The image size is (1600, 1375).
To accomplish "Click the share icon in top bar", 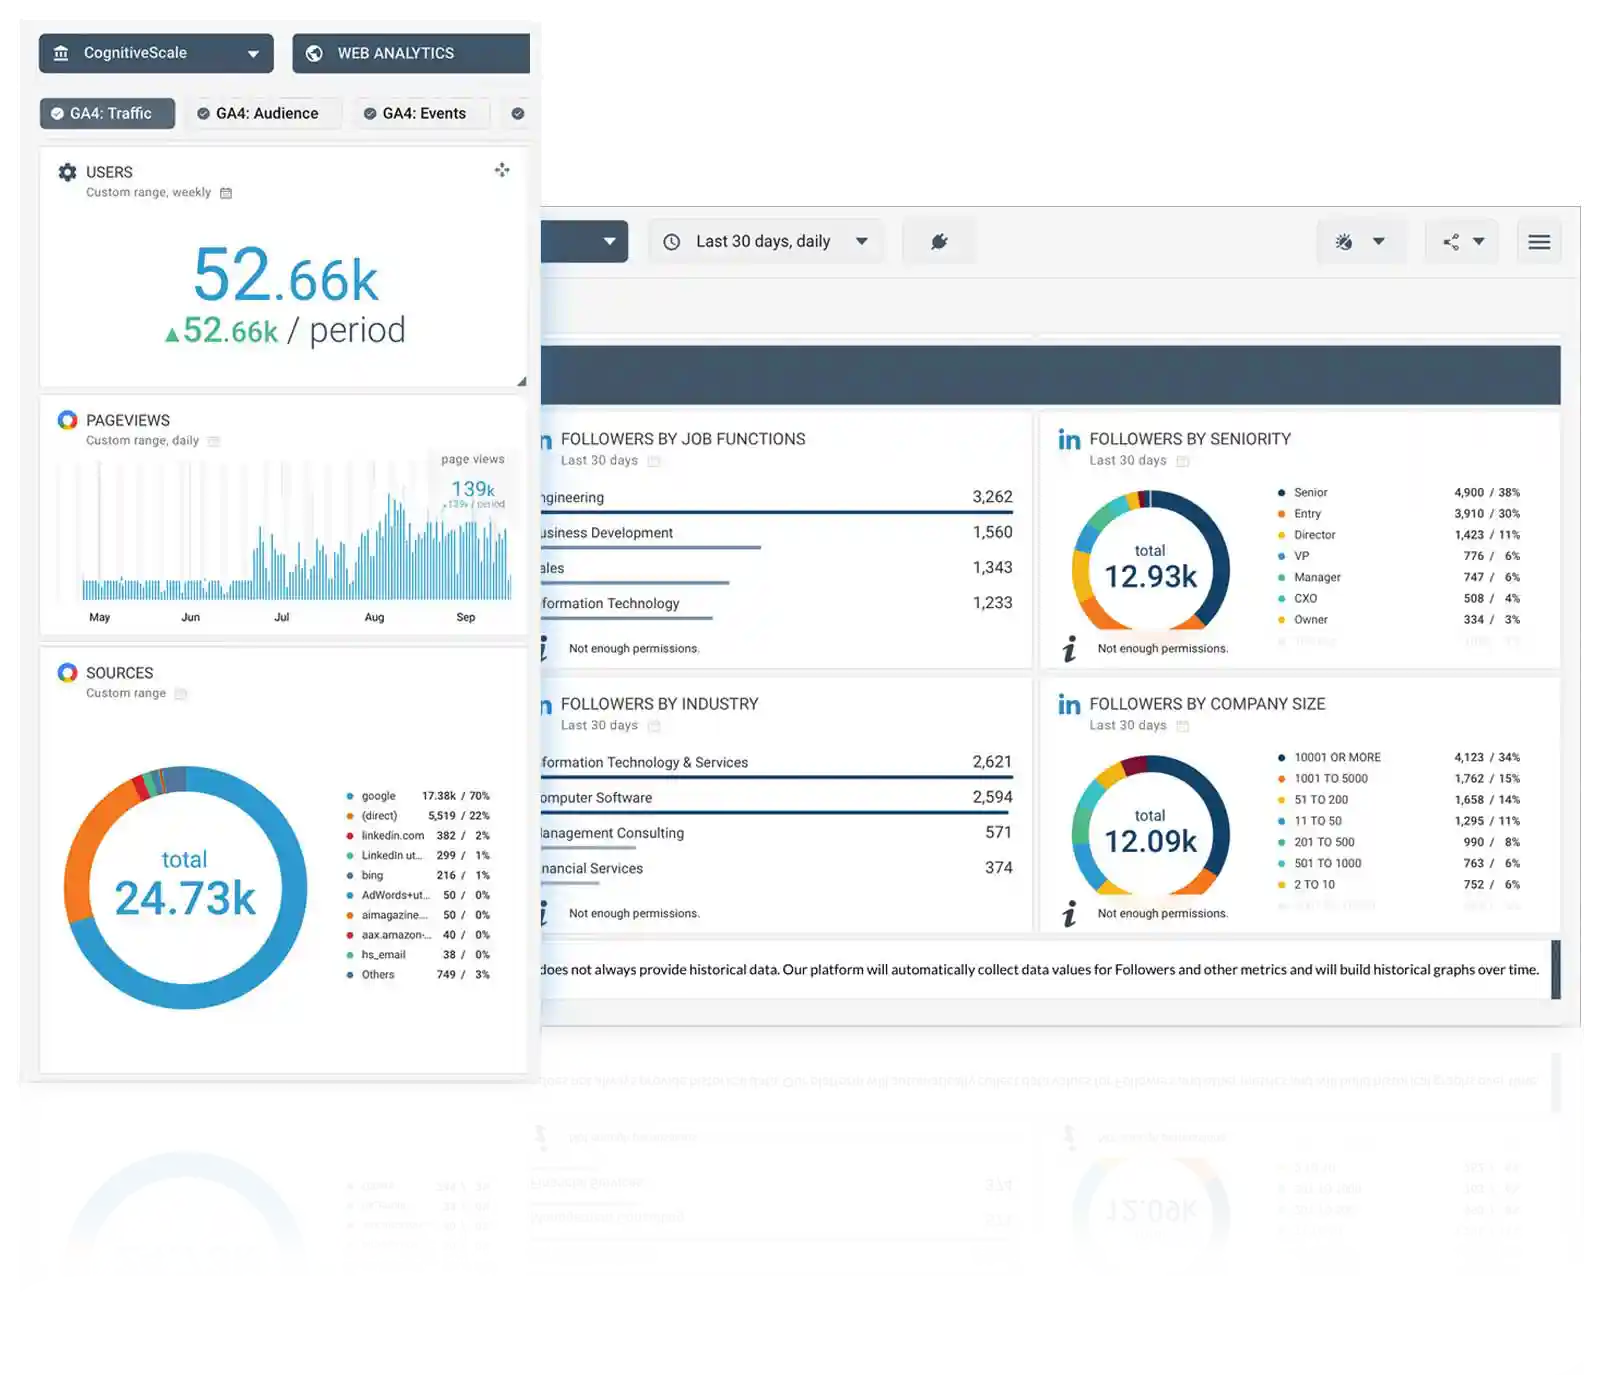I will tap(1451, 241).
